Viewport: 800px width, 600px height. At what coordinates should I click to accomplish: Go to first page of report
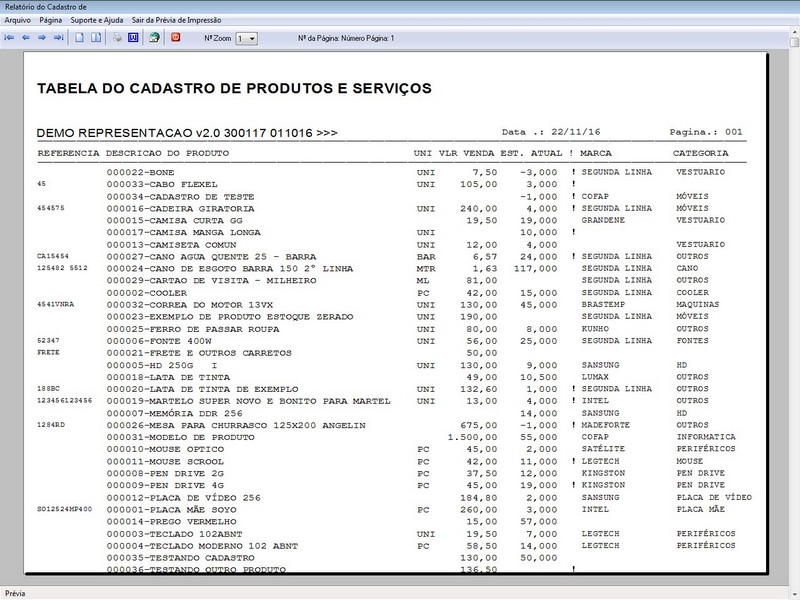[10, 38]
